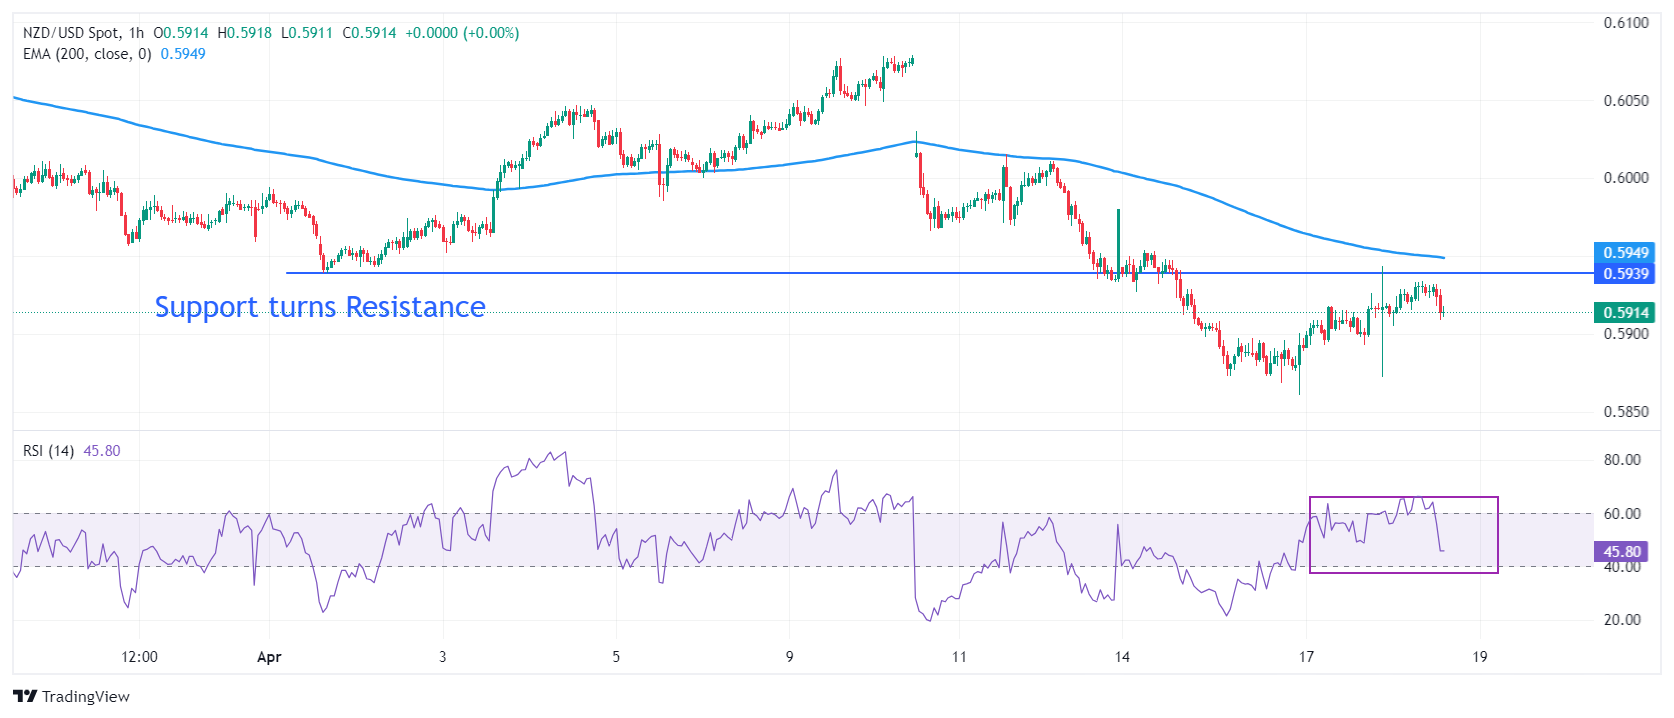Click the 'Apr' date label on time axis

coord(269,657)
